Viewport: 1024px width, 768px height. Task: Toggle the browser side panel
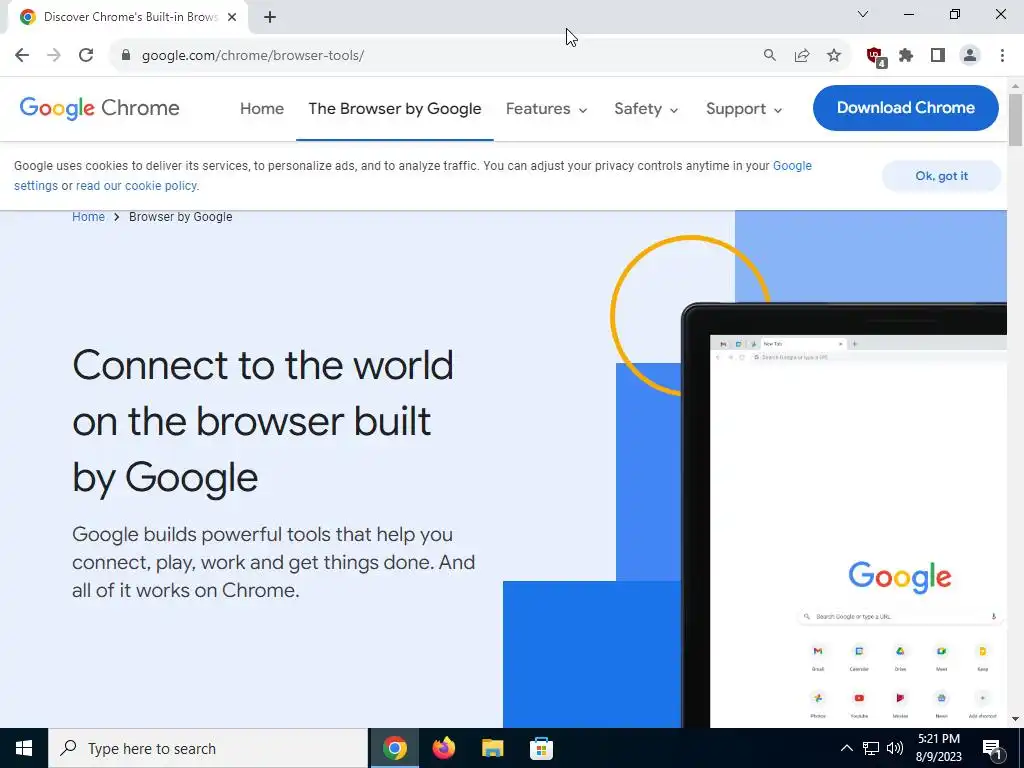pyautogui.click(x=938, y=56)
